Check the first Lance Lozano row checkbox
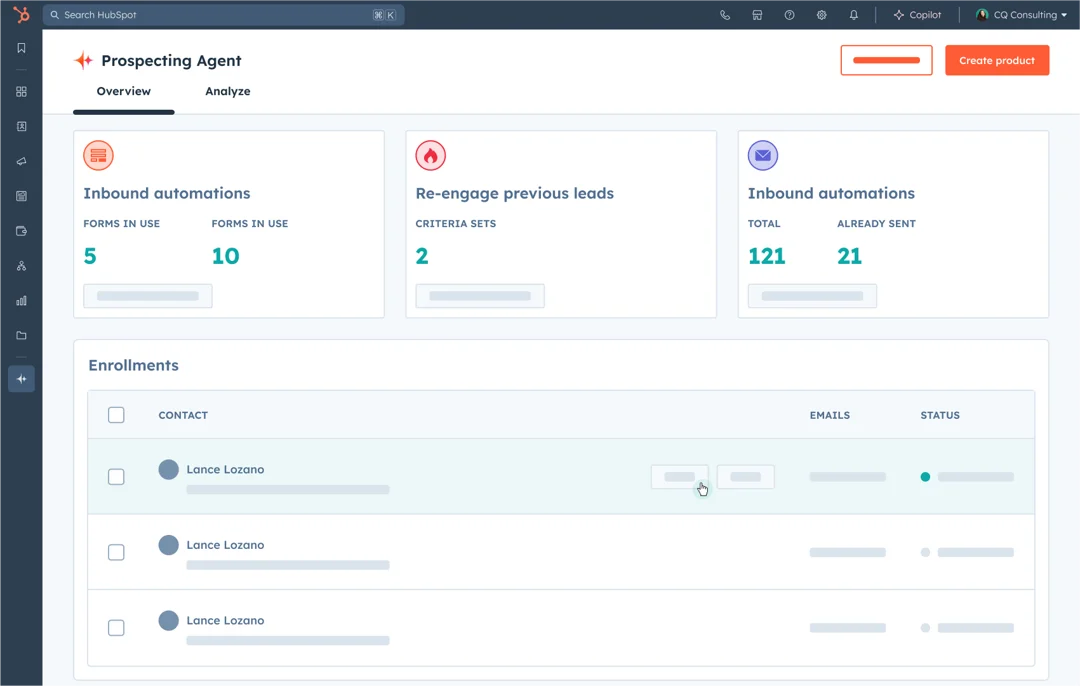This screenshot has height=686, width=1080. 116,477
